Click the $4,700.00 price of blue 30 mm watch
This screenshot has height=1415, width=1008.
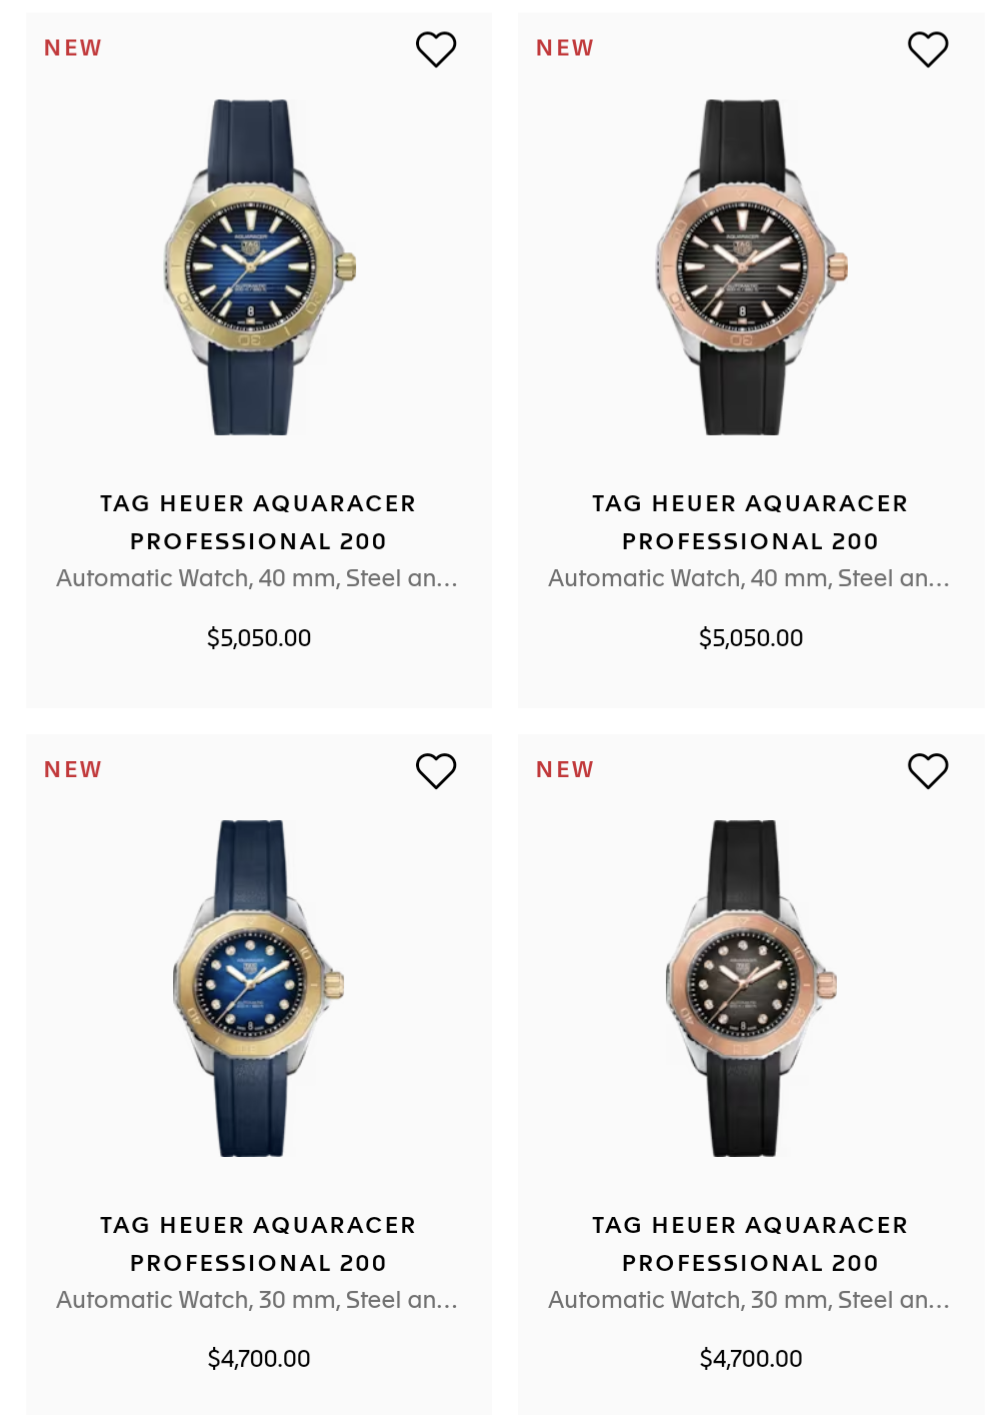(259, 1359)
